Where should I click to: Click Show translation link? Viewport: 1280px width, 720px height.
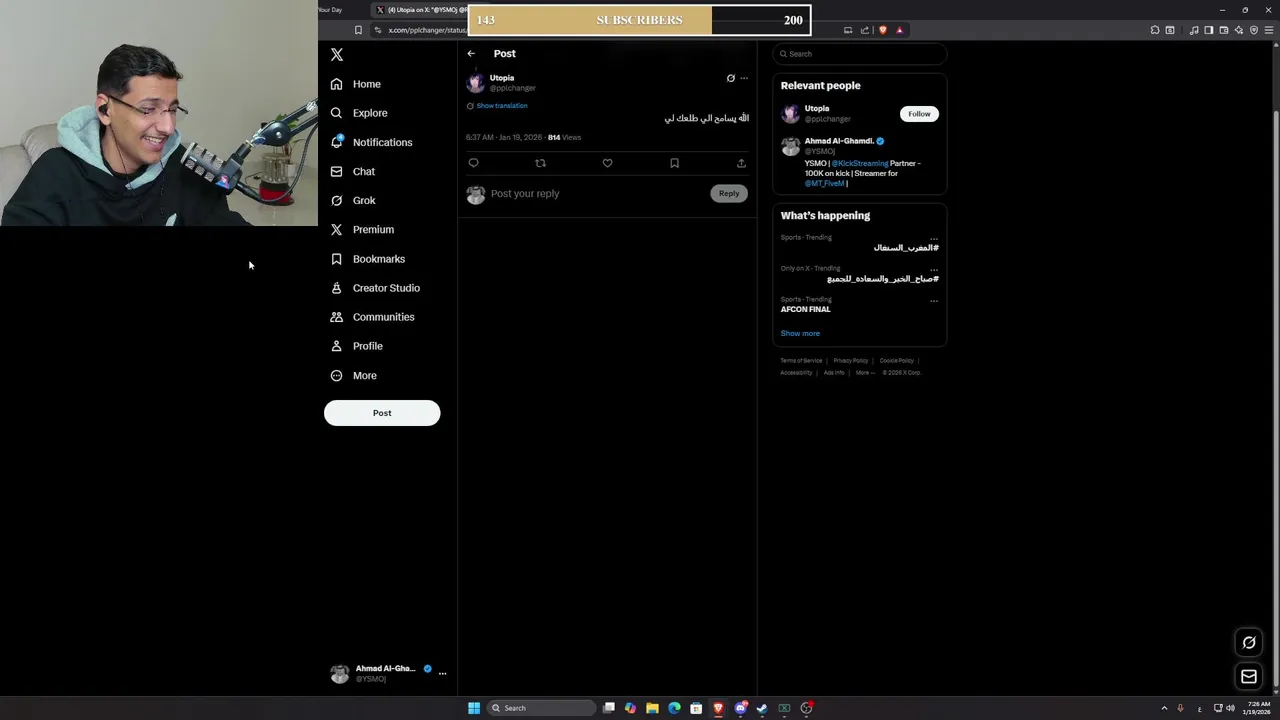pyautogui.click(x=502, y=105)
